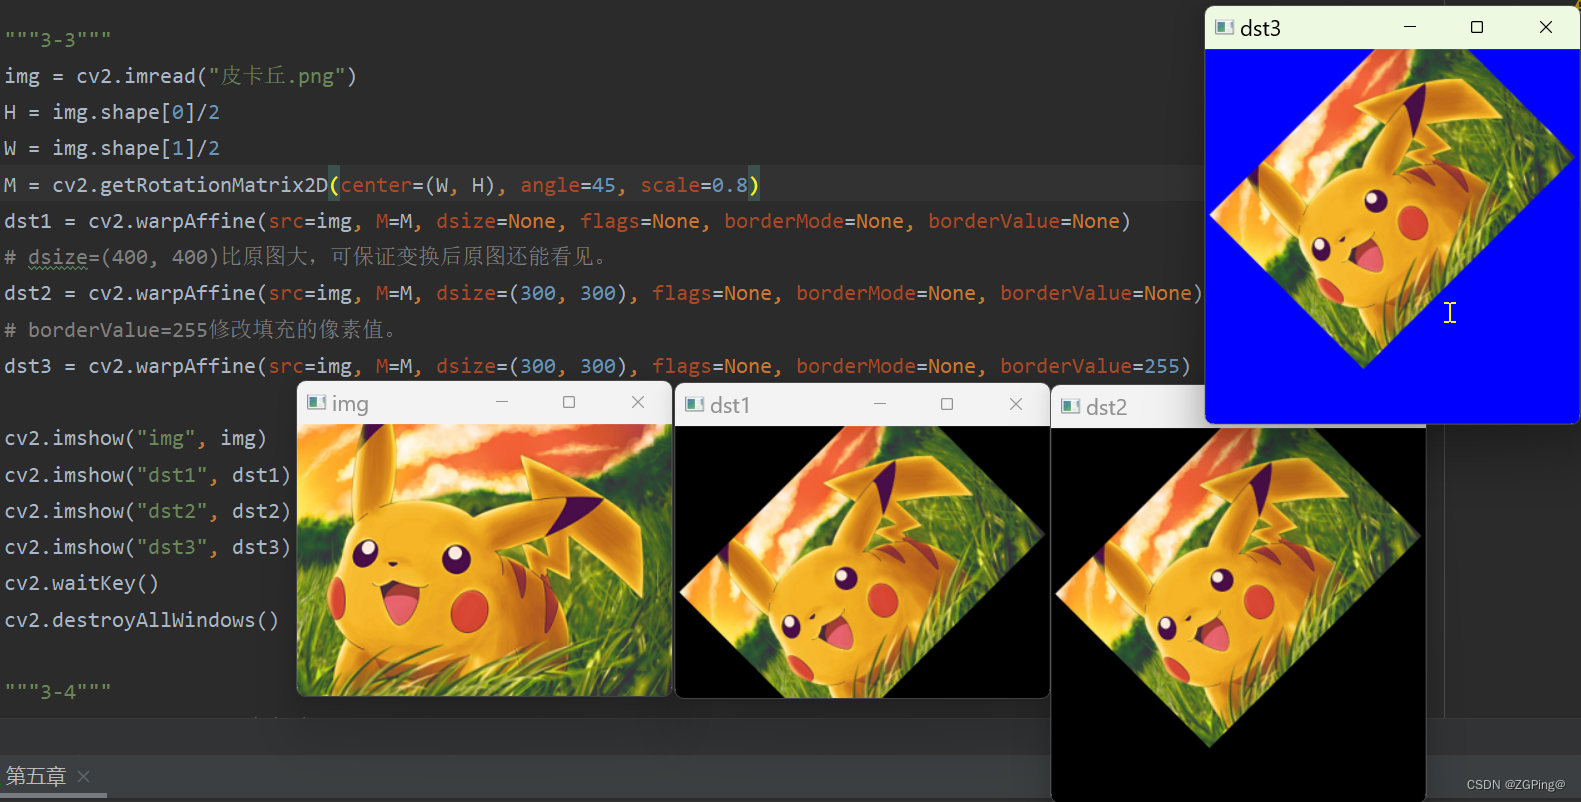The height and width of the screenshot is (802, 1581).
Task: Click the dst3 window app icon
Action: (1224, 27)
